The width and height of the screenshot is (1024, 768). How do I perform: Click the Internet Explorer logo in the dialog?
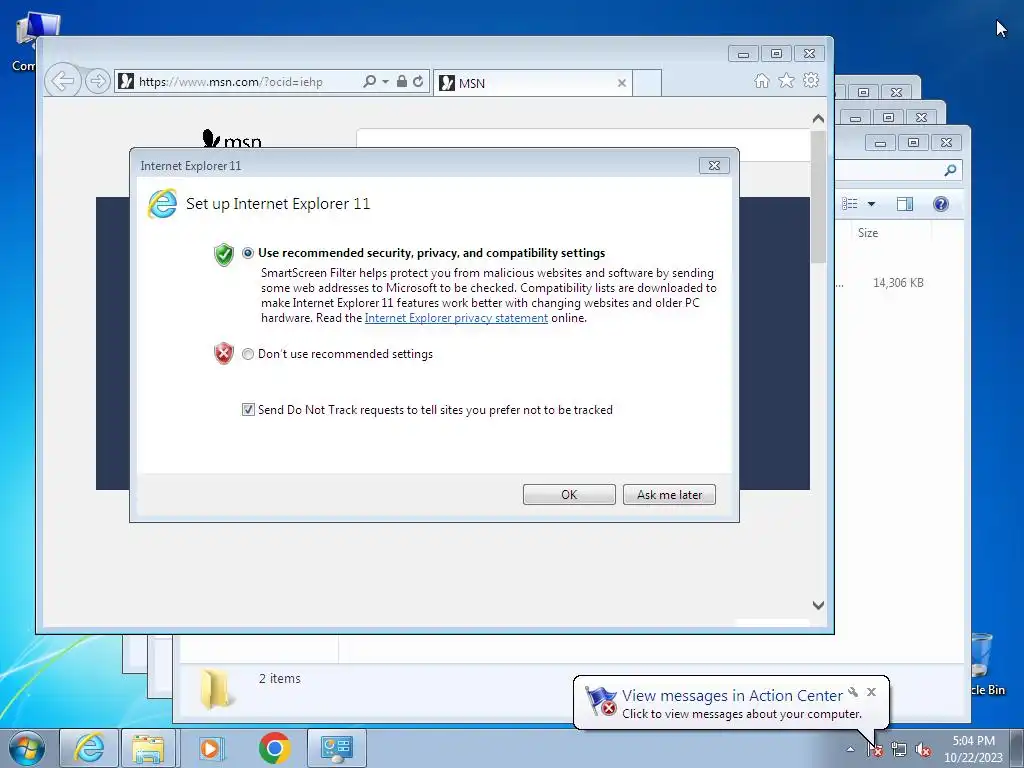point(162,204)
